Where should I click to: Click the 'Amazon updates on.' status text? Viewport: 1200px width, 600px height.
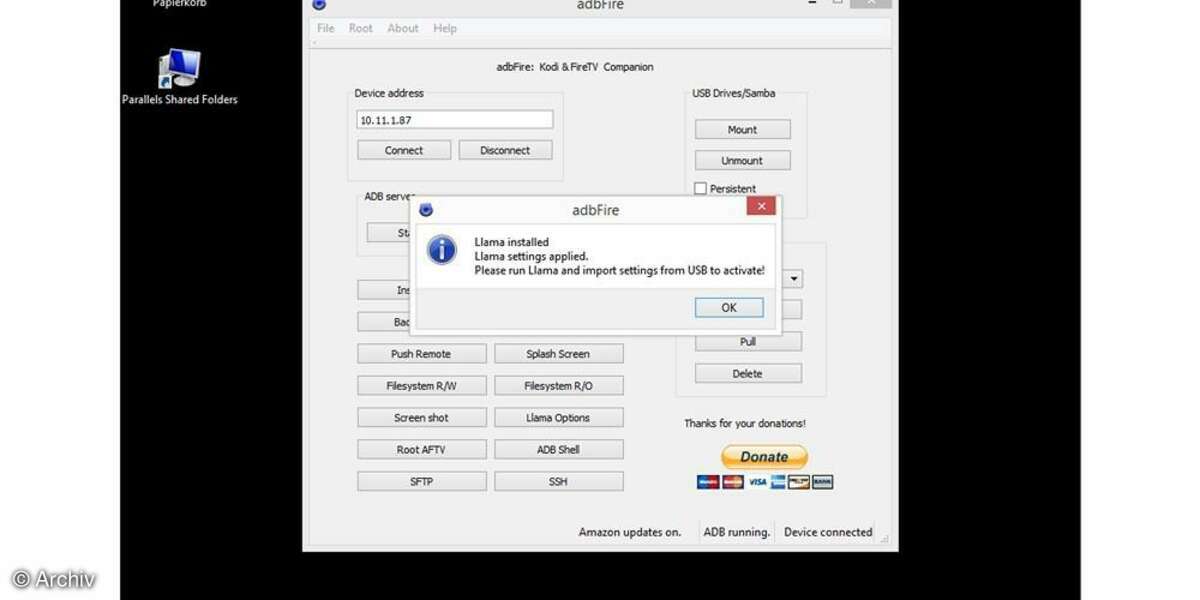point(630,533)
